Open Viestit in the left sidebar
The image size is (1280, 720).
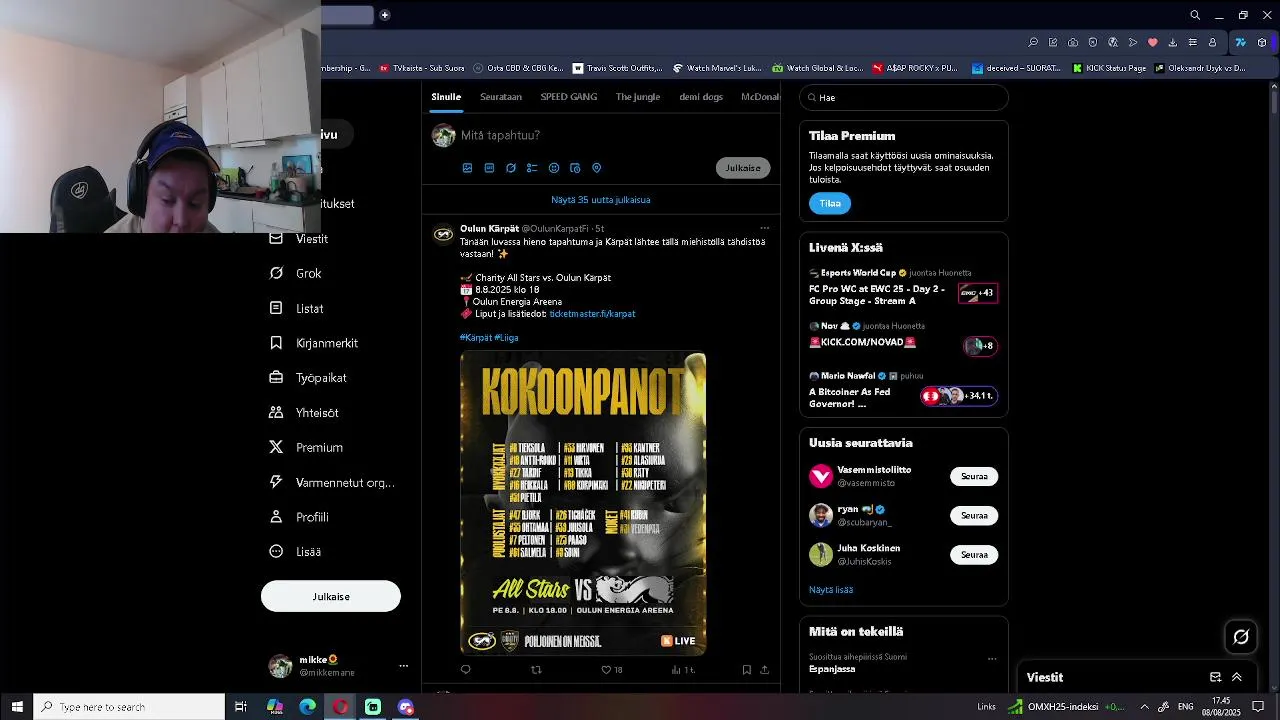coord(299,239)
